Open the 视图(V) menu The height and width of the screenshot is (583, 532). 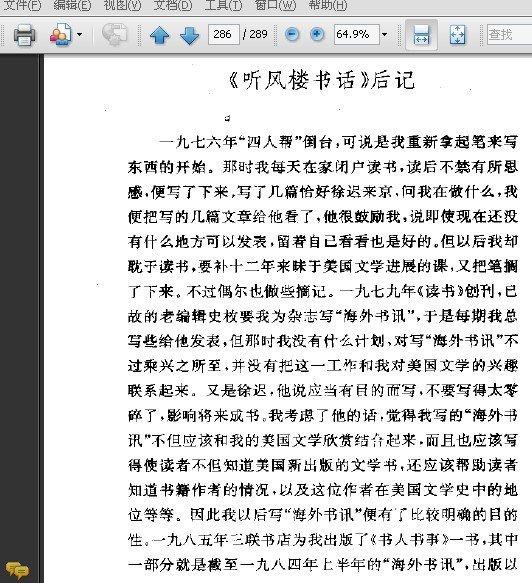(x=122, y=5)
